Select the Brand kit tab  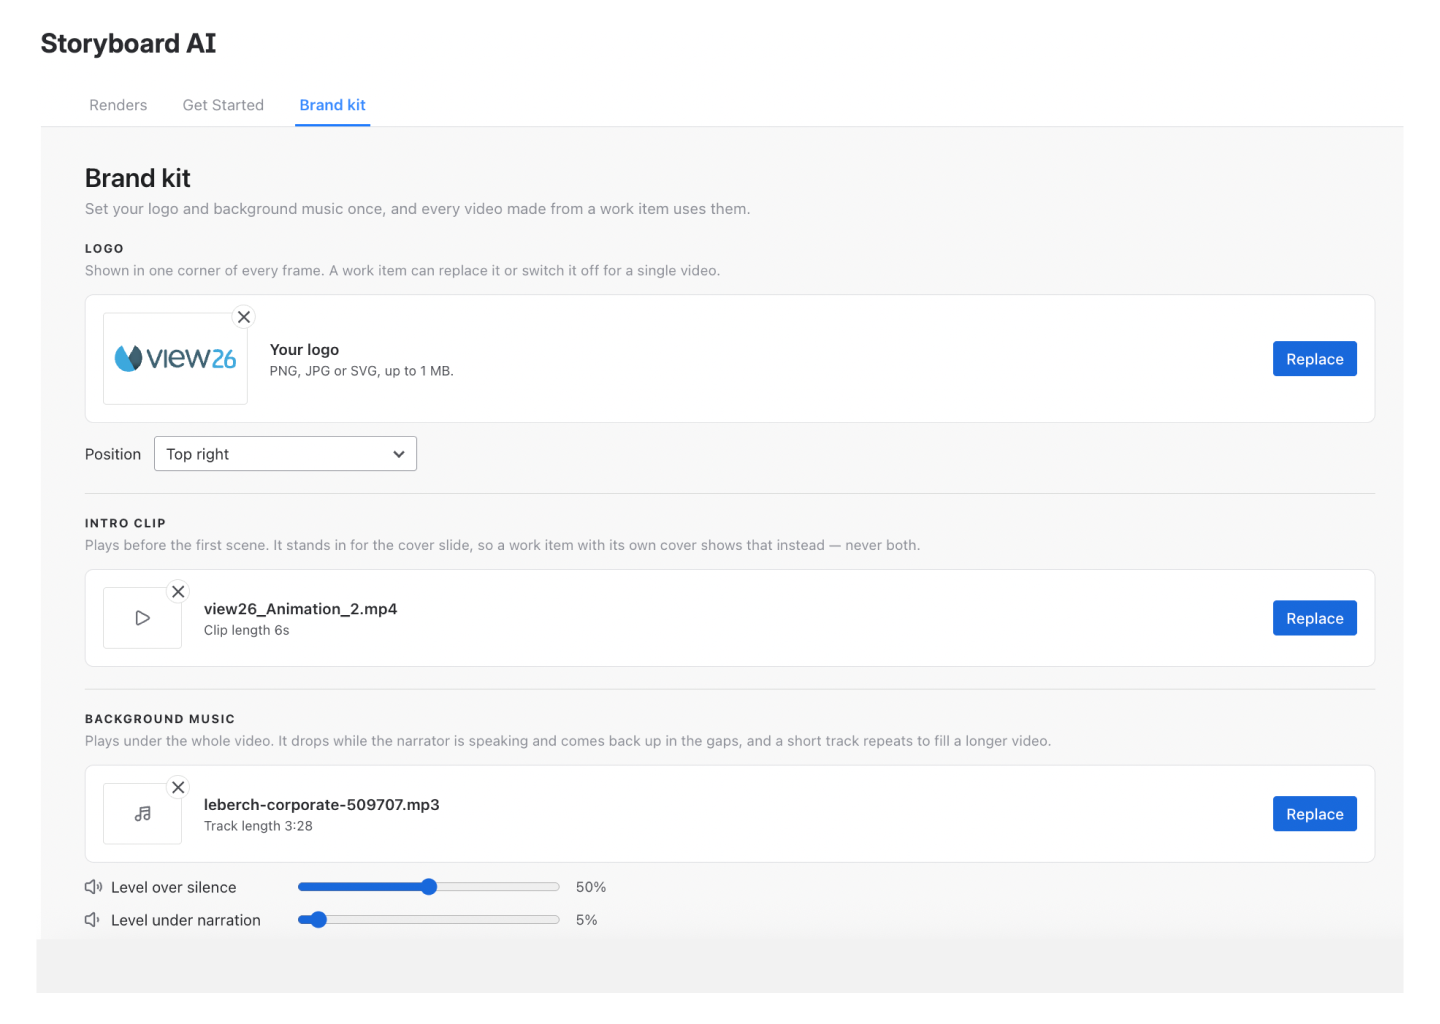(333, 105)
